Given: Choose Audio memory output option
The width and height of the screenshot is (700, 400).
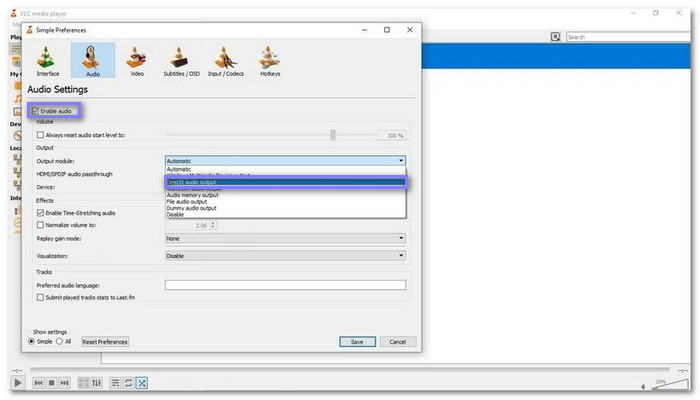Looking at the screenshot, I should point(285,195).
